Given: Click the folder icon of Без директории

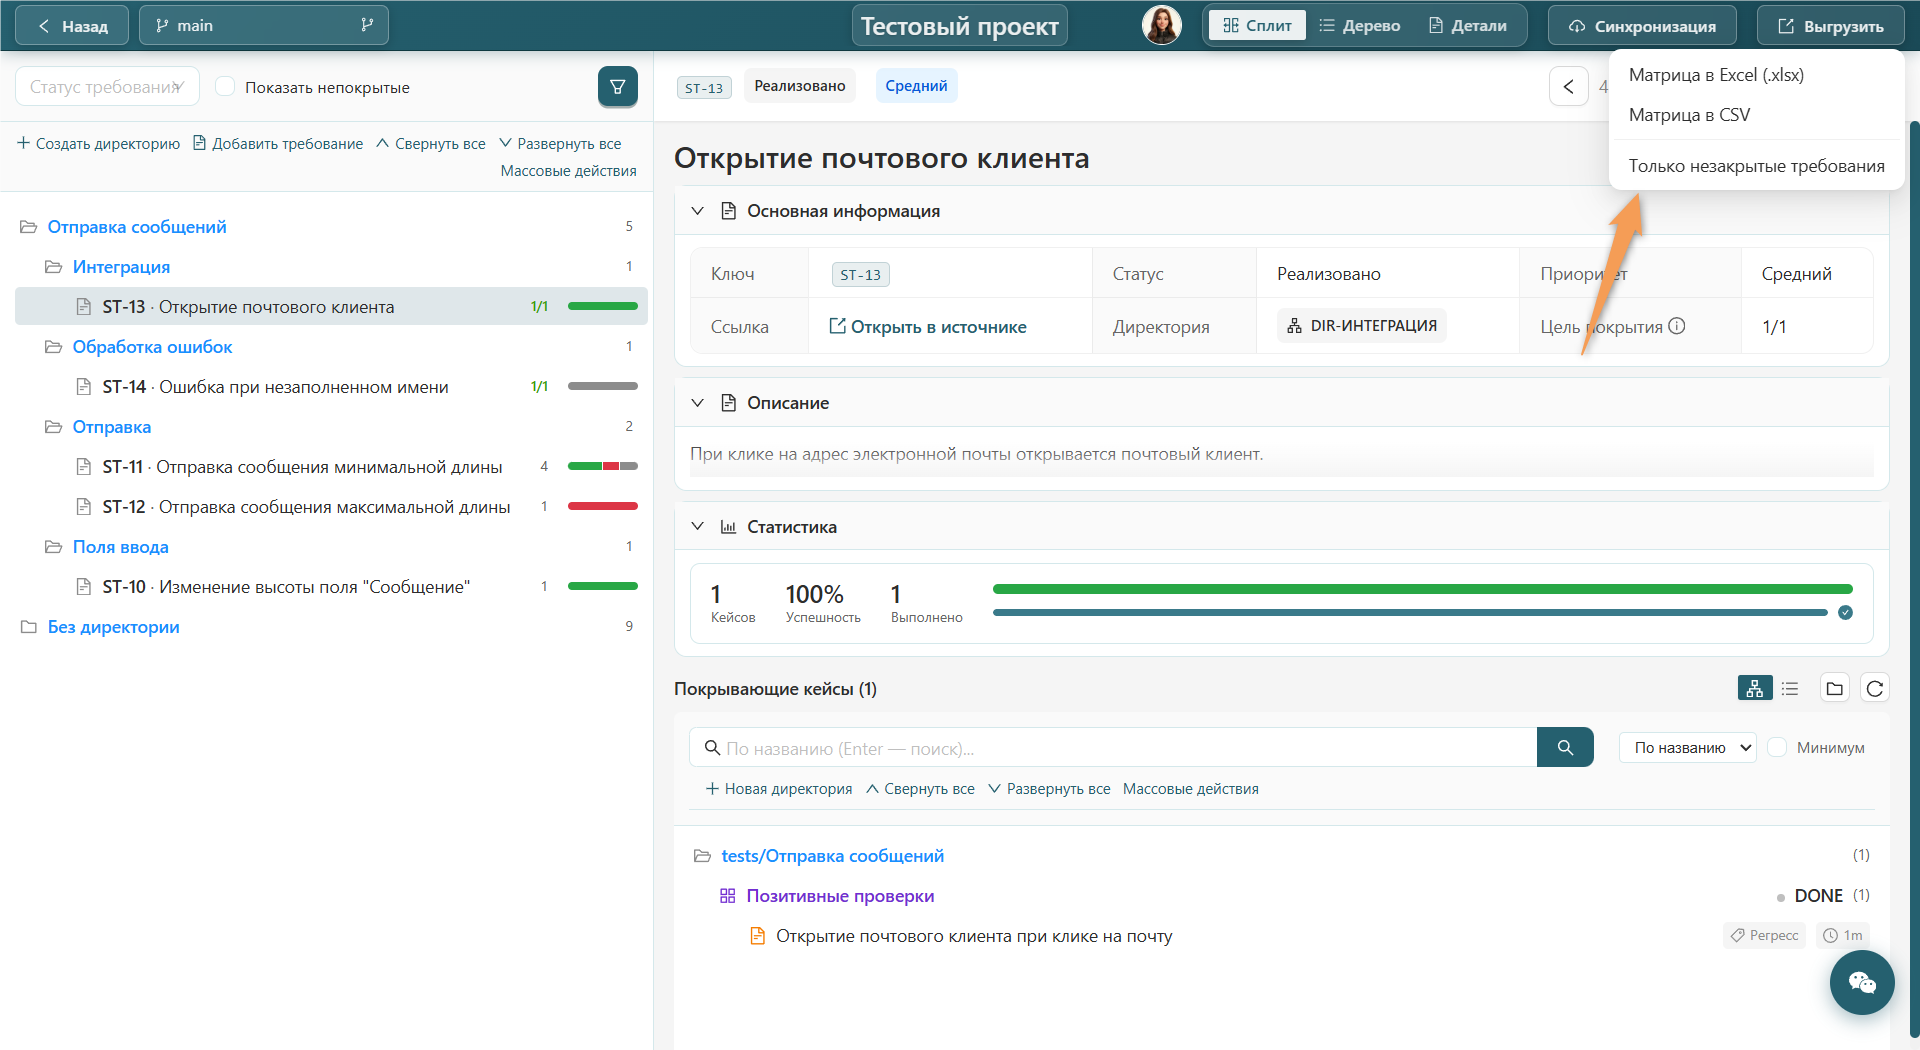Looking at the screenshot, I should click(29, 627).
